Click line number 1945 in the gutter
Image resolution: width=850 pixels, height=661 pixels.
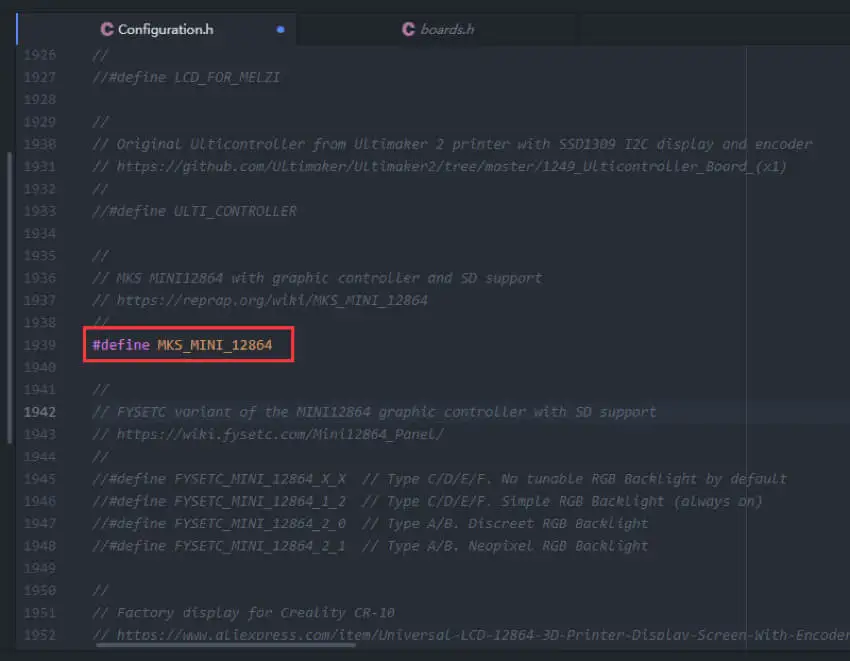40,479
